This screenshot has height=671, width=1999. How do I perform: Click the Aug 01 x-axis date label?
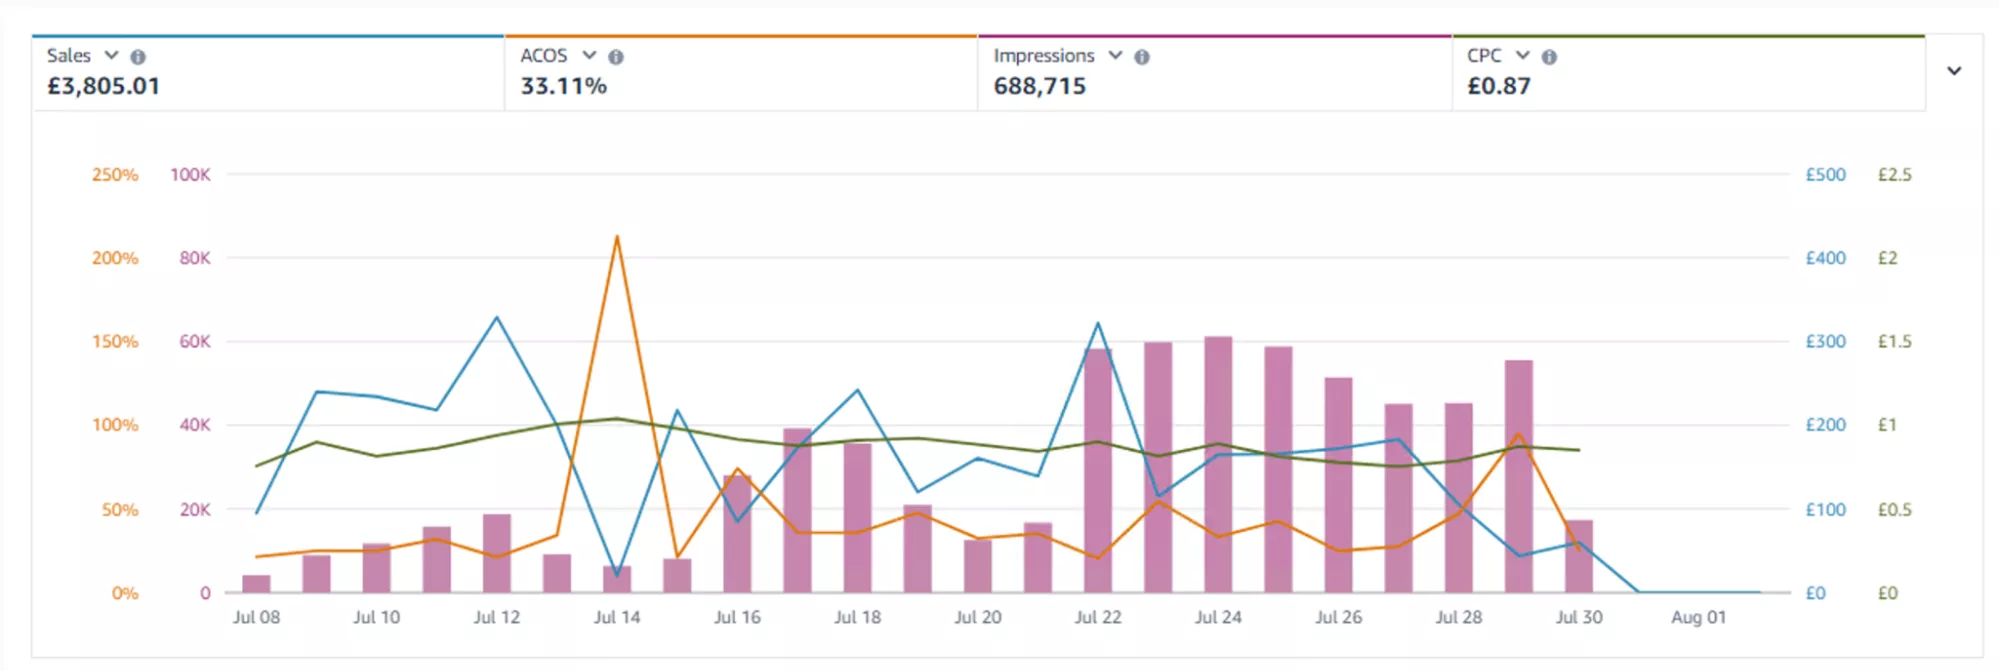[x=1698, y=617]
